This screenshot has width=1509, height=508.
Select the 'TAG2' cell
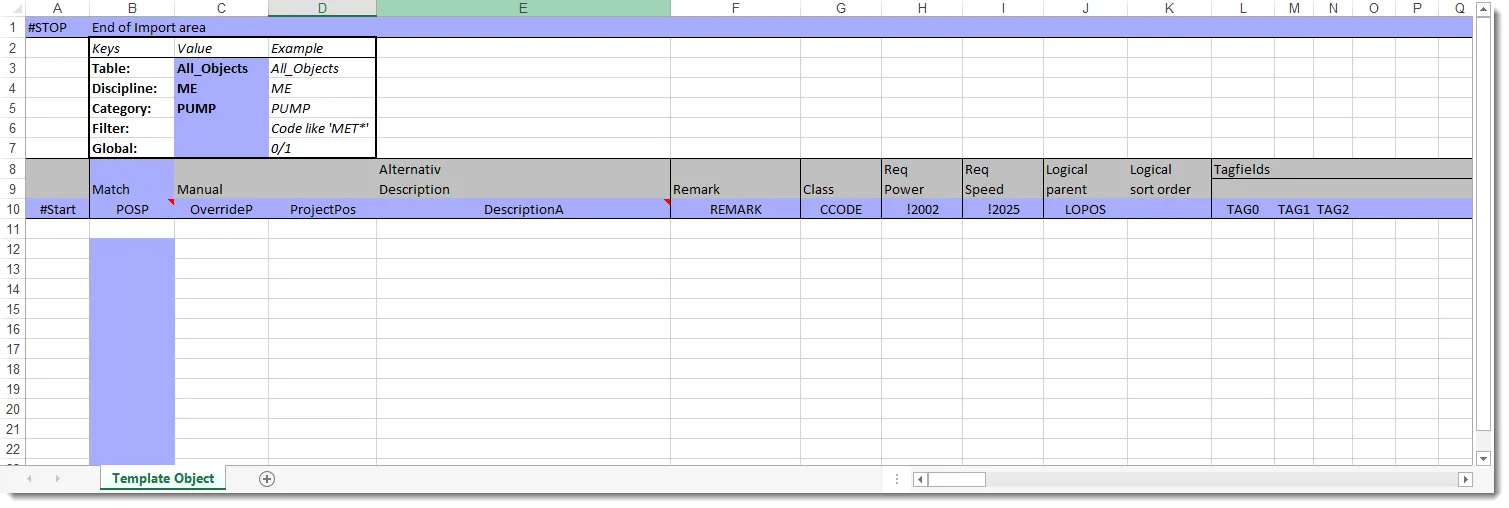pos(1333,209)
